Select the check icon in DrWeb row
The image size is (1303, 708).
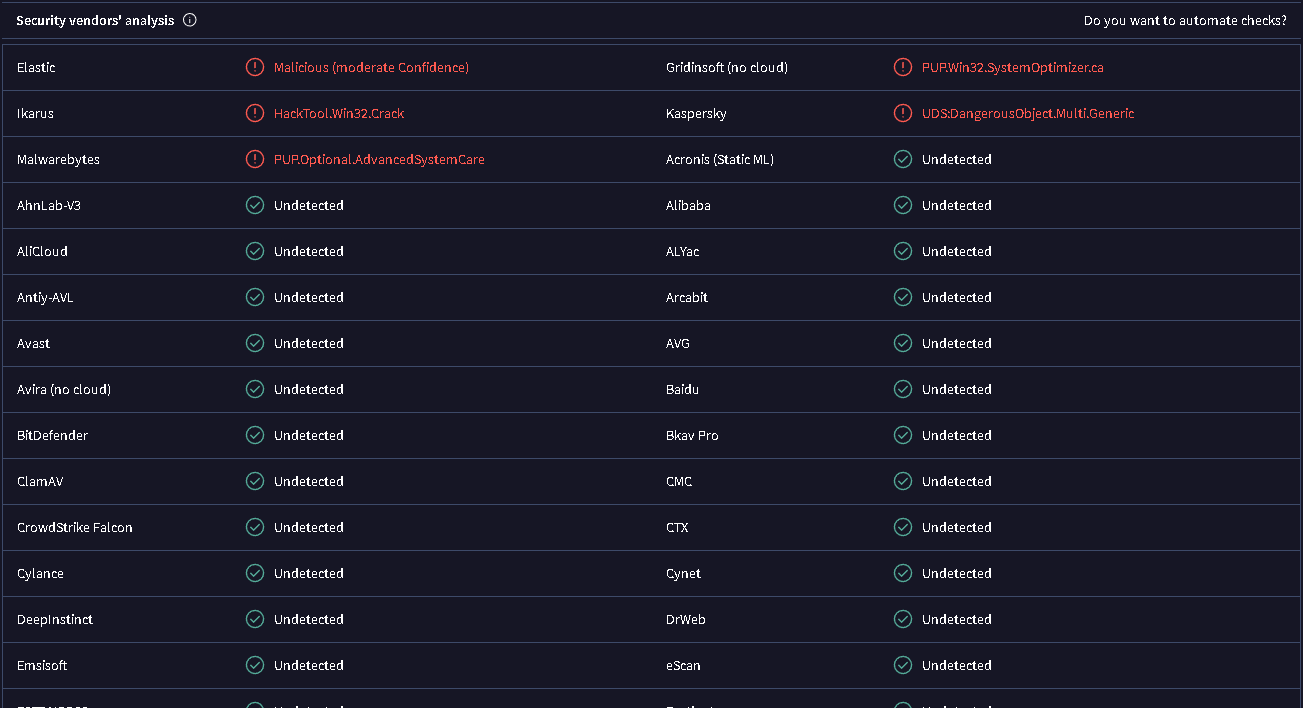(903, 619)
